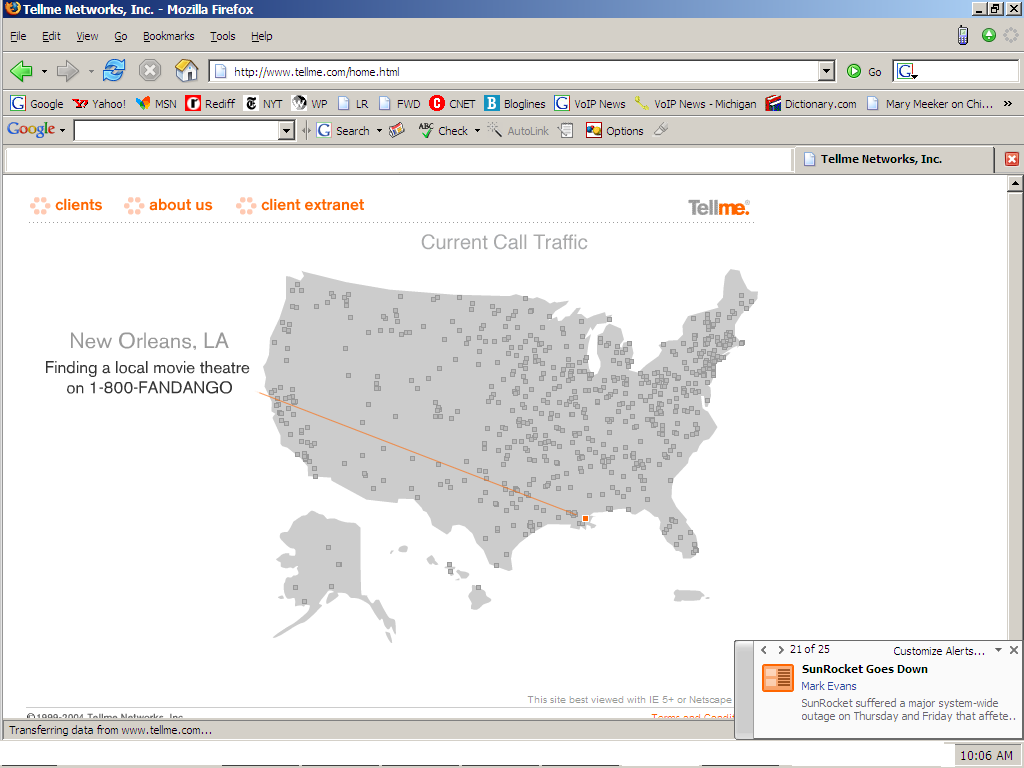Viewport: 1024px width, 768px height.
Task: Switch to the Tellme Networks, Inc. tab
Action: coord(880,159)
